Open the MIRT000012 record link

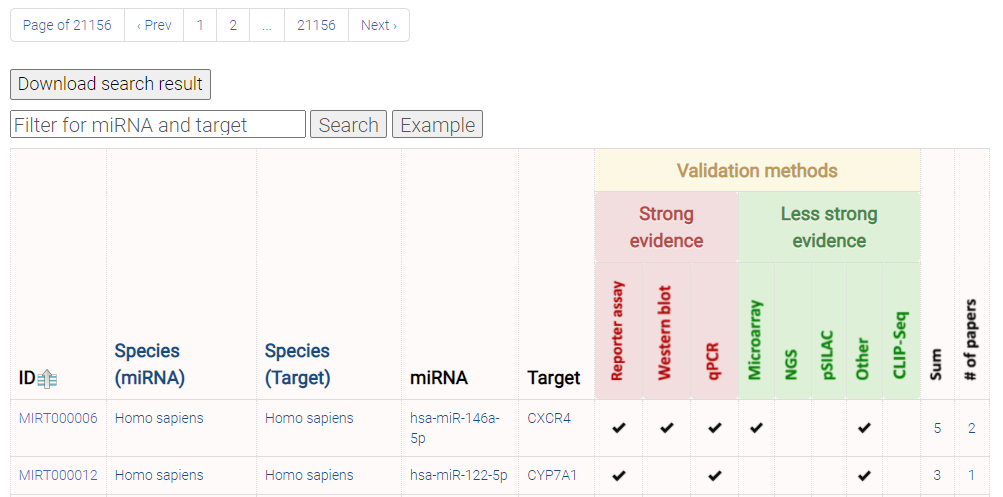tap(58, 475)
